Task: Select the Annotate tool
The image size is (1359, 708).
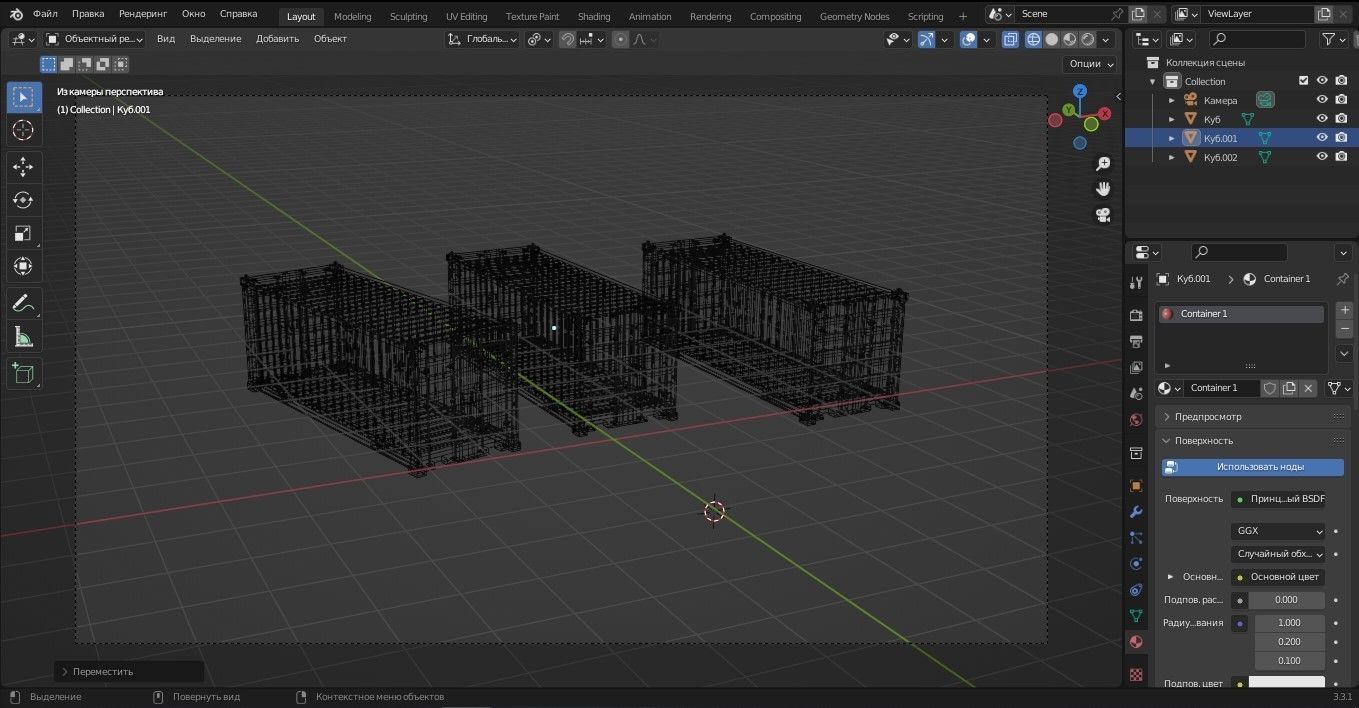Action: (23, 303)
